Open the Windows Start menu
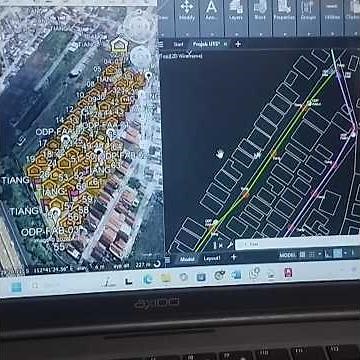The image size is (360, 360). pyautogui.click(x=16, y=287)
